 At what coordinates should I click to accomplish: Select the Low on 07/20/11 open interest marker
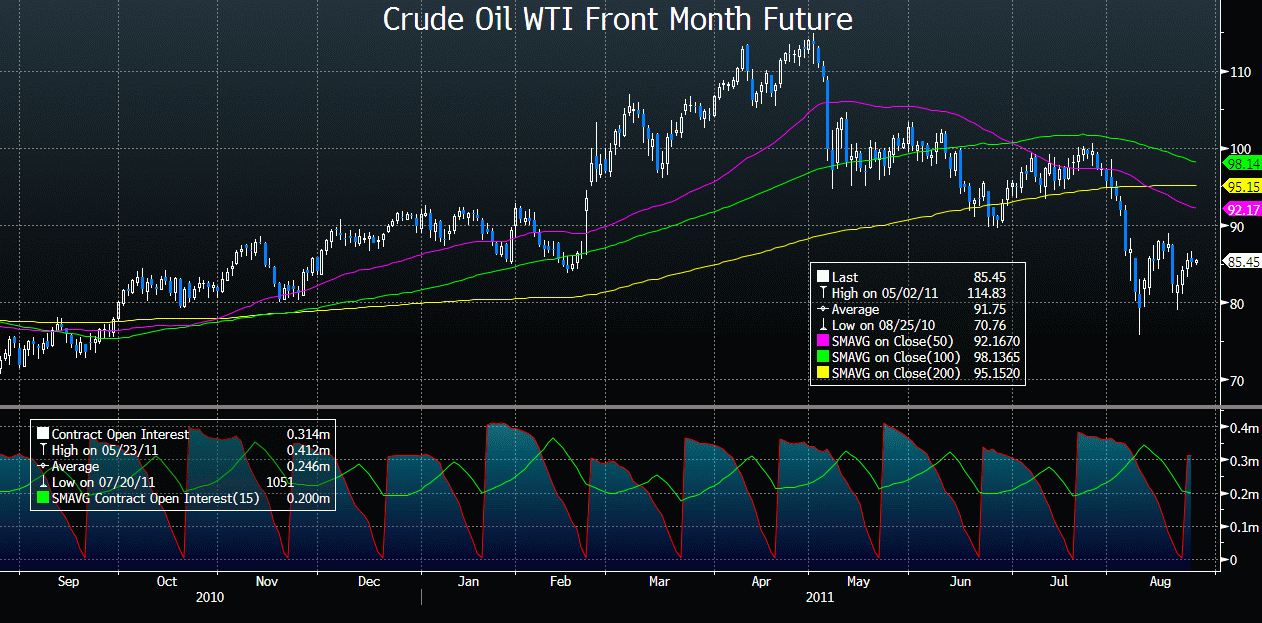[43, 482]
